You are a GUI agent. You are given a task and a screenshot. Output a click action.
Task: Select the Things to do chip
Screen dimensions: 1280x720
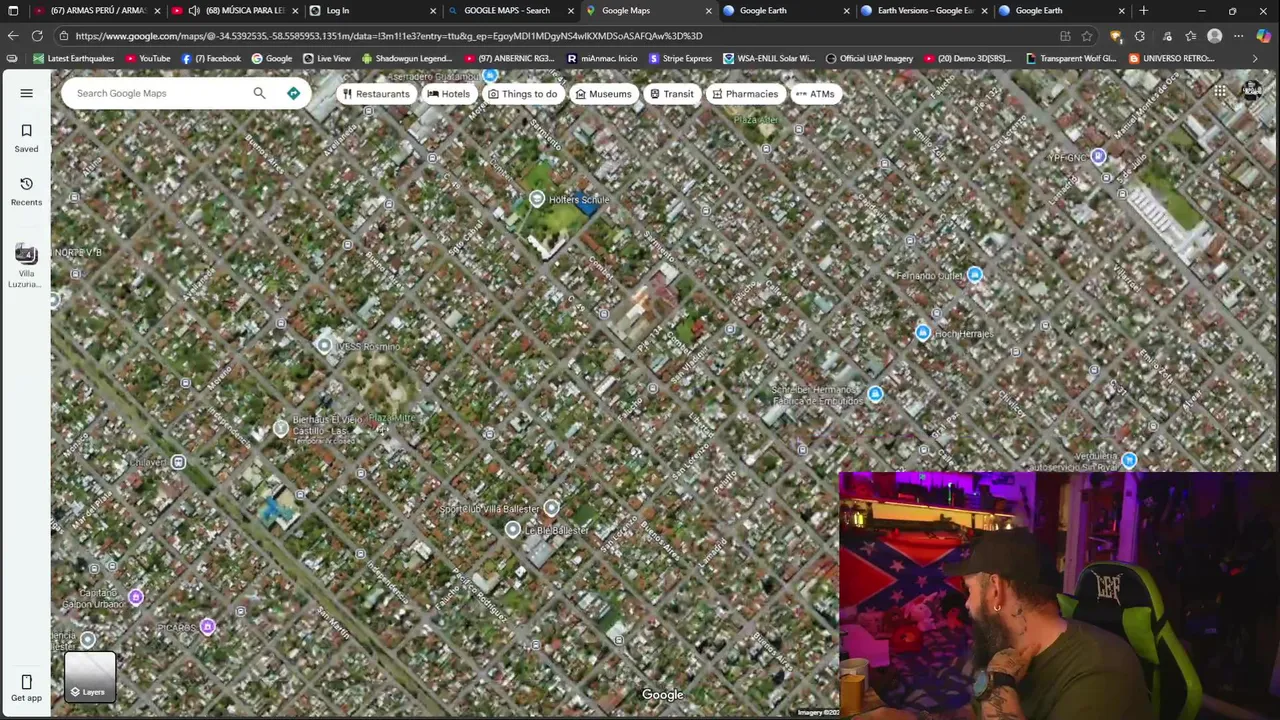[522, 94]
